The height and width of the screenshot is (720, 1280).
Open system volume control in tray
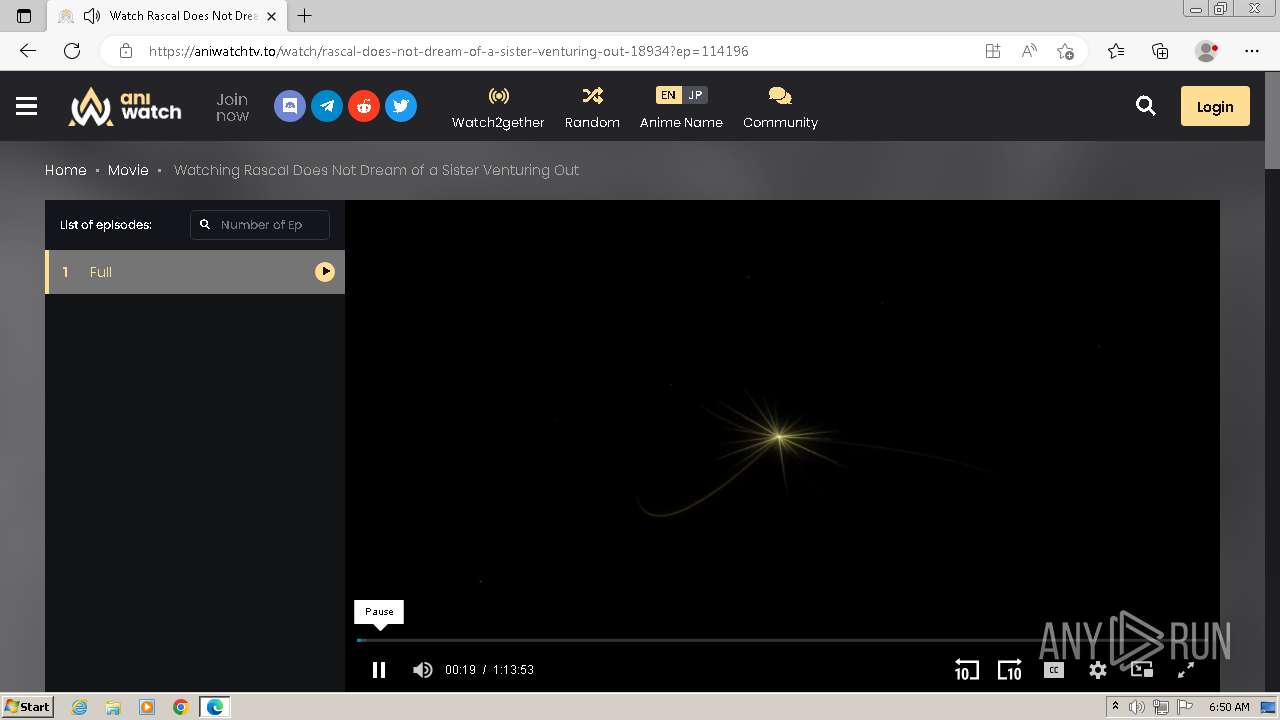(x=1137, y=707)
